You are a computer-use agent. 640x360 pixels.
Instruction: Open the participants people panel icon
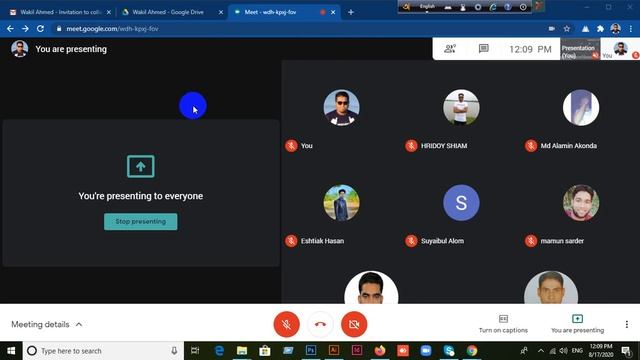click(450, 49)
